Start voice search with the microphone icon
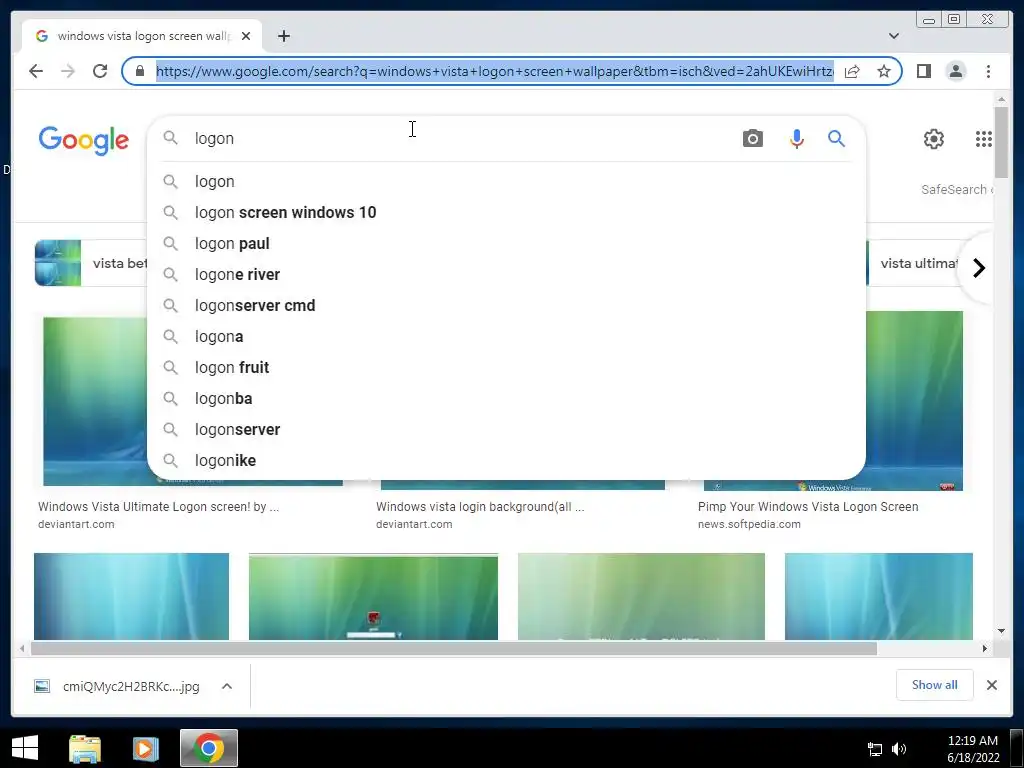The height and width of the screenshot is (768, 1024). (796, 138)
